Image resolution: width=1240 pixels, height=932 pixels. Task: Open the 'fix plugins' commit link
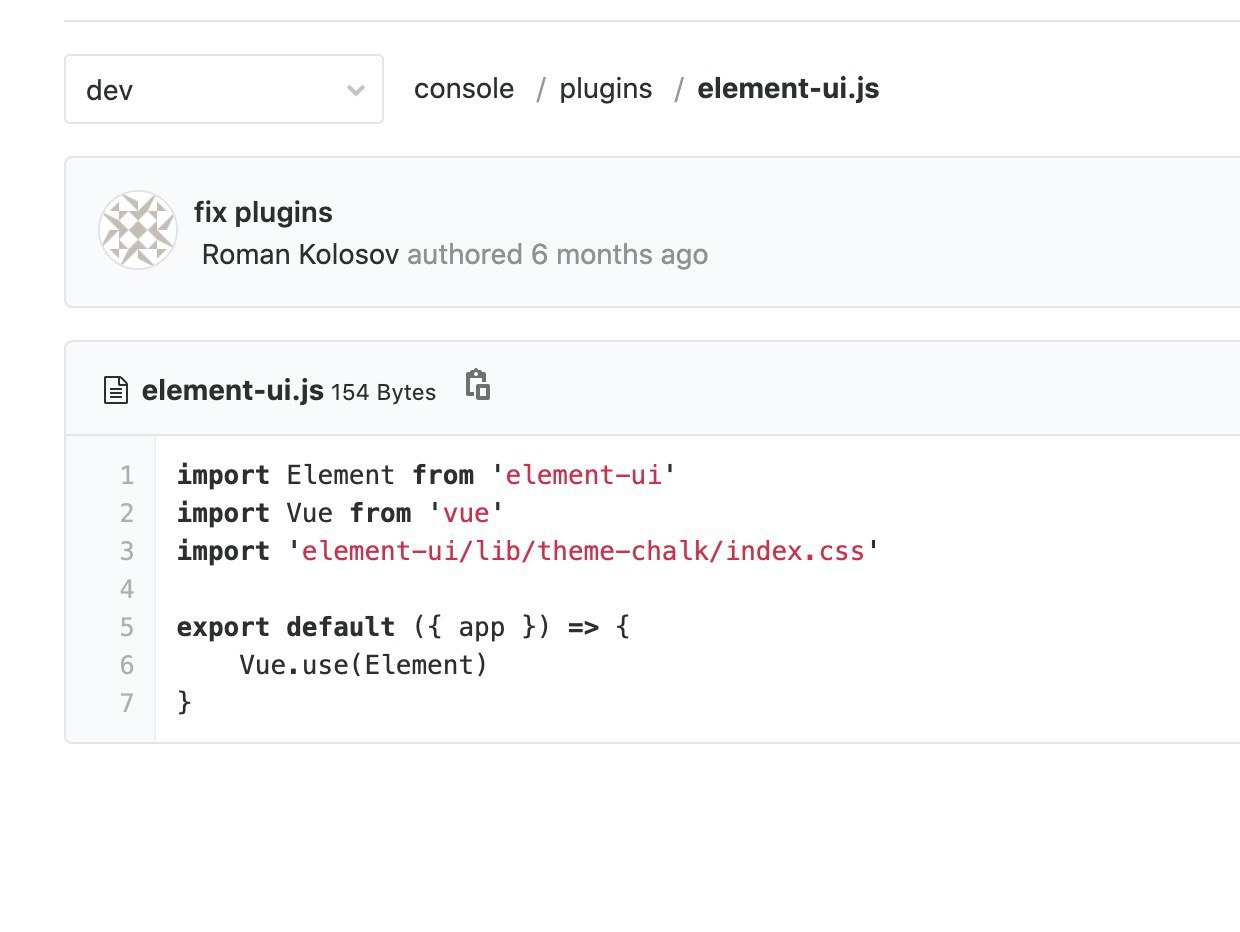(263, 212)
